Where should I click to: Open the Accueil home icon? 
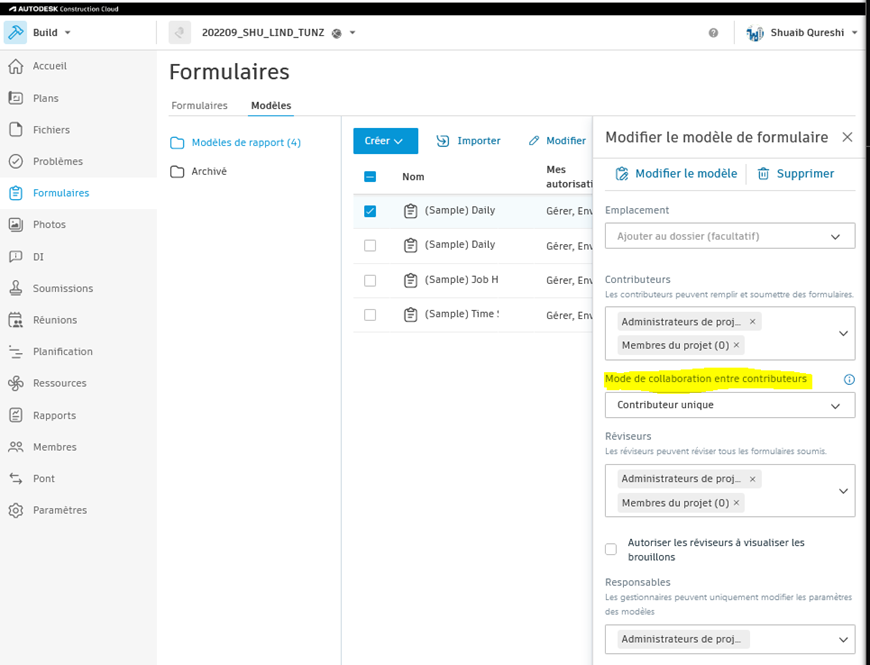pos(21,66)
